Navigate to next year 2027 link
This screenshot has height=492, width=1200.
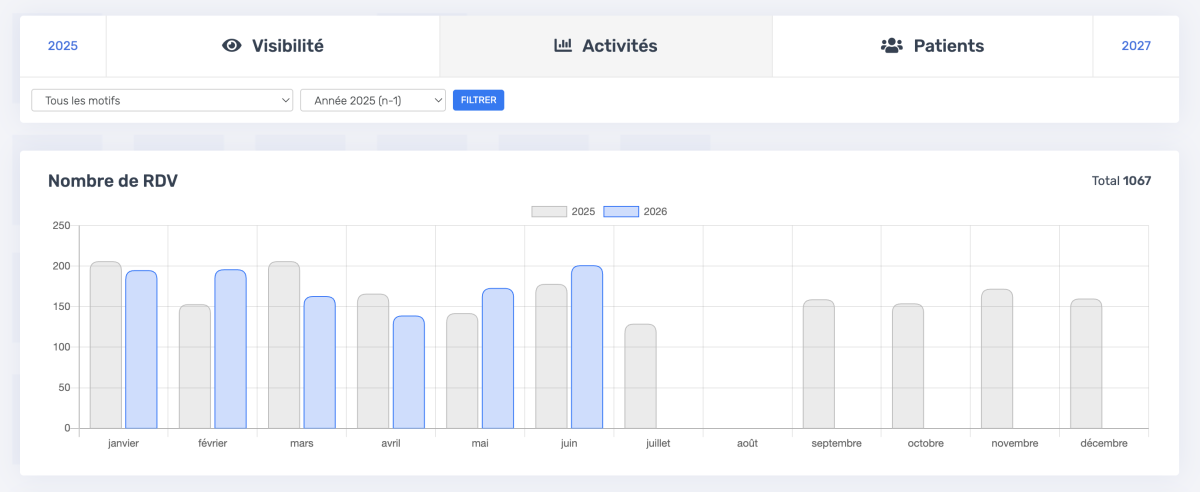click(x=1136, y=46)
